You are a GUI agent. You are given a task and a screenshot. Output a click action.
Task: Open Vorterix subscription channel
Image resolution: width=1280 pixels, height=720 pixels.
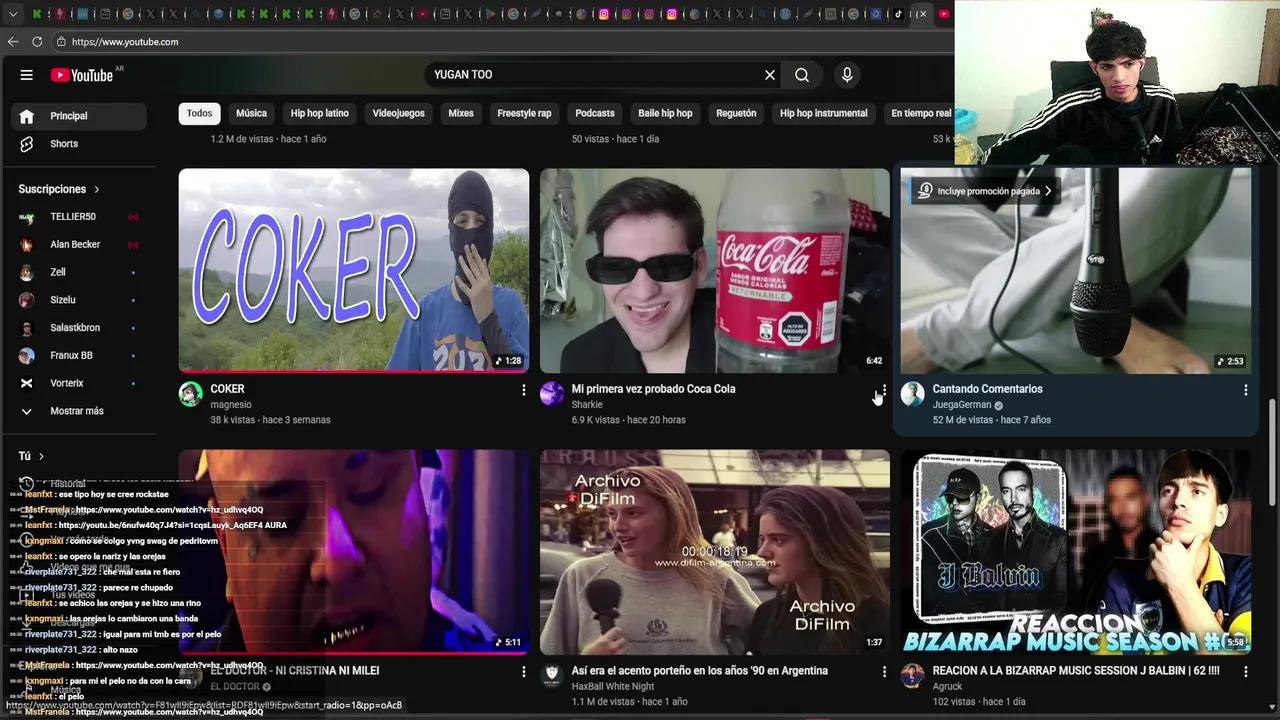click(79, 383)
